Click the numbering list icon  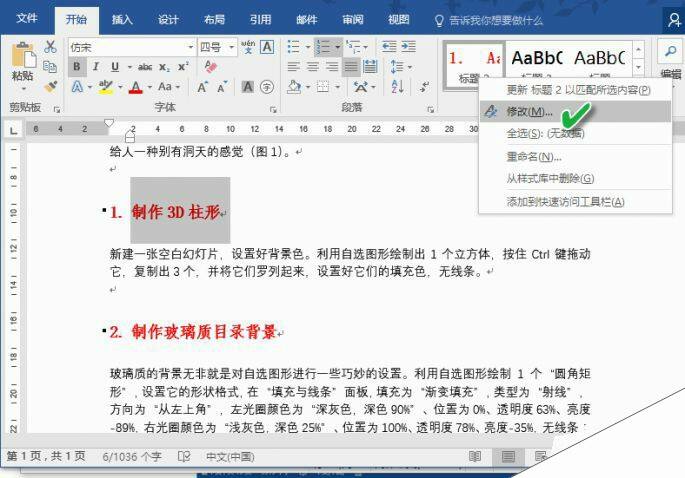pyautogui.click(x=324, y=47)
